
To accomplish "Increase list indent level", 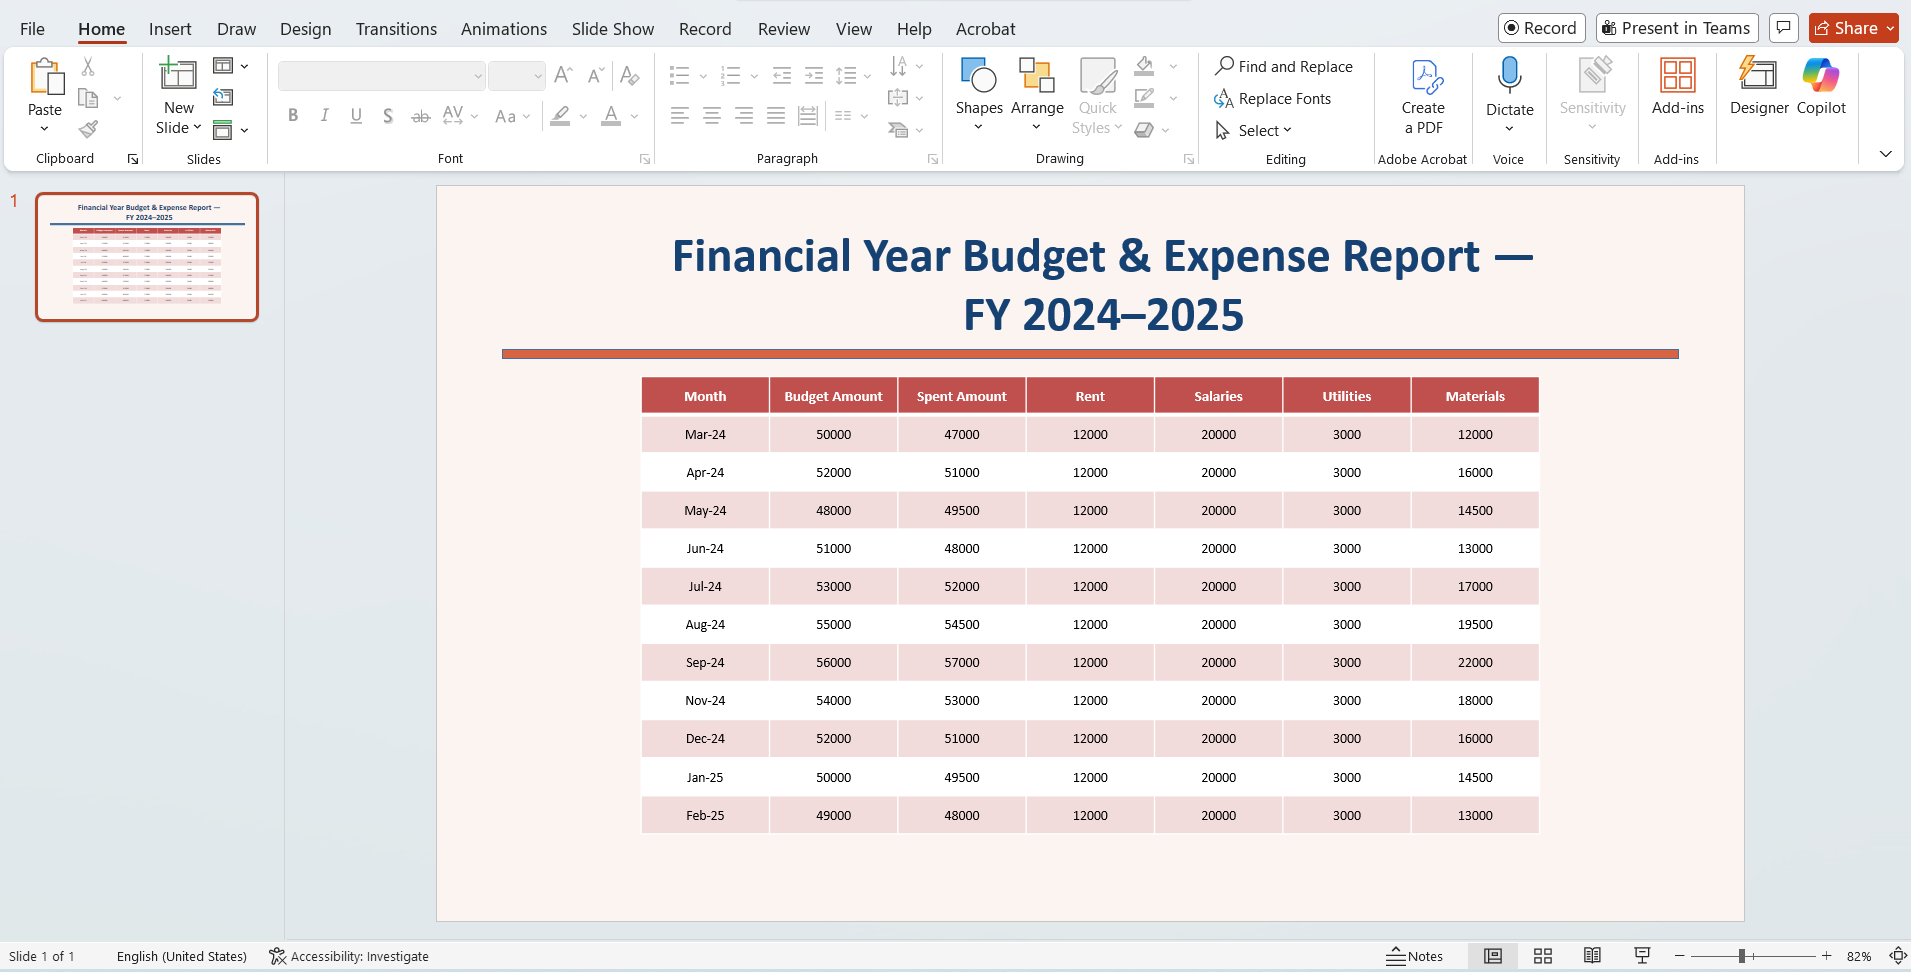I will click(814, 75).
